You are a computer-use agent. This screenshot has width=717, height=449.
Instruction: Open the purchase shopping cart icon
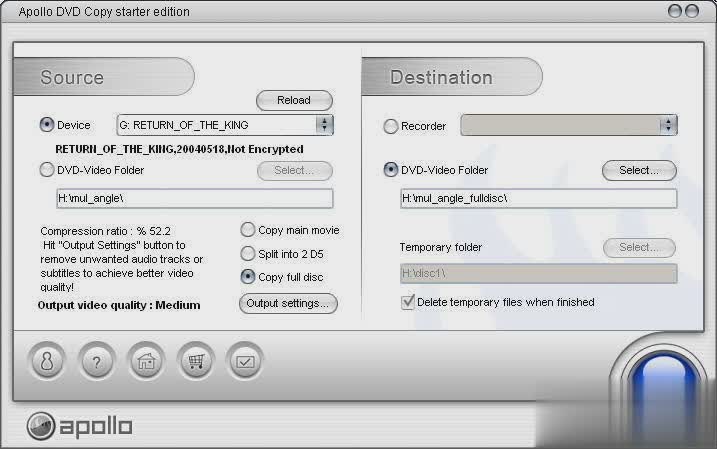click(x=196, y=361)
